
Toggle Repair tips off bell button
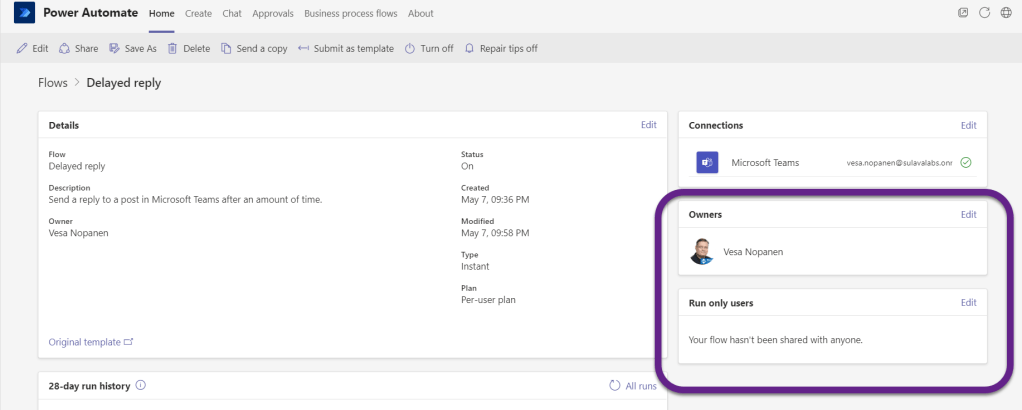point(501,48)
